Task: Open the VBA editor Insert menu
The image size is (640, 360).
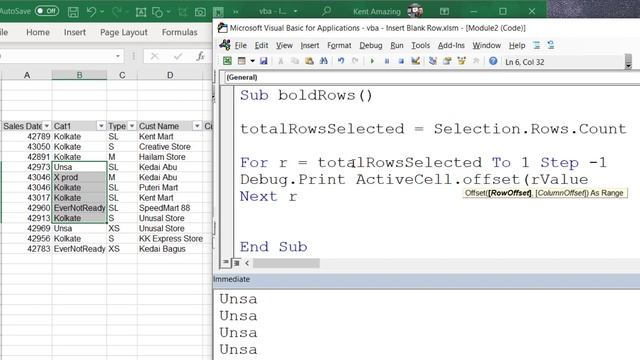Action: point(310,45)
